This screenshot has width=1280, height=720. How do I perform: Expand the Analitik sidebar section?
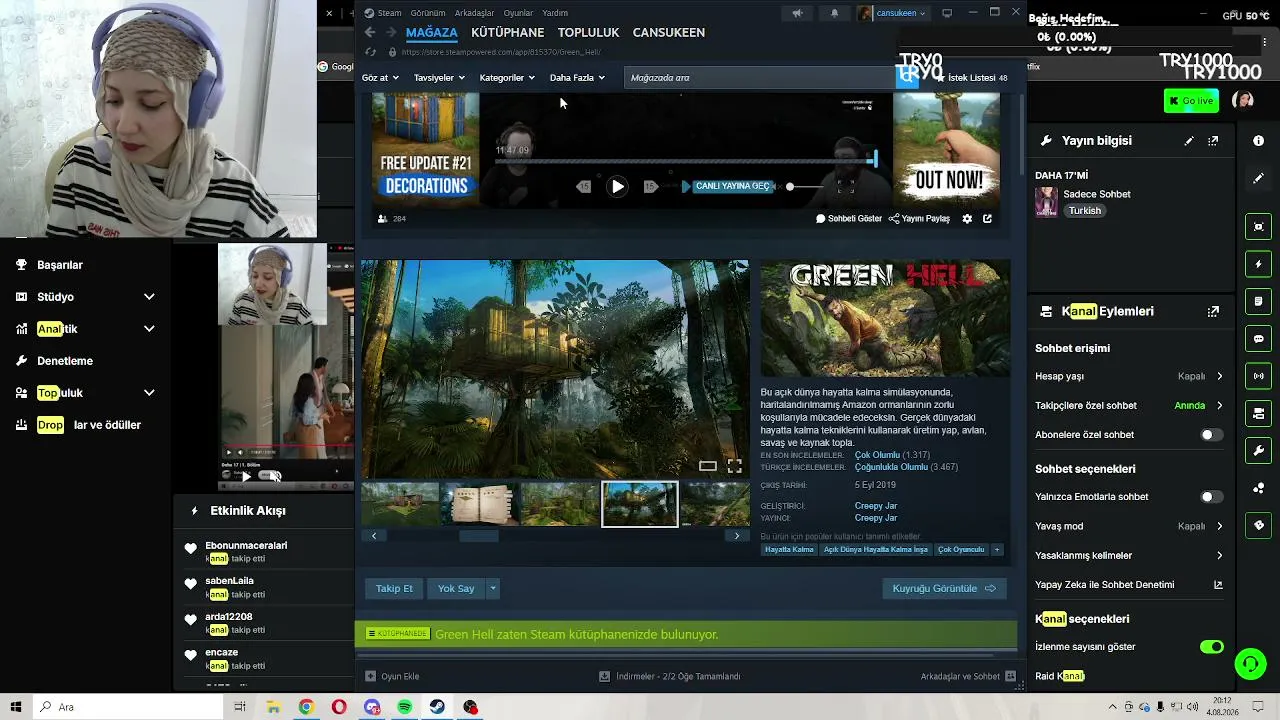149,329
